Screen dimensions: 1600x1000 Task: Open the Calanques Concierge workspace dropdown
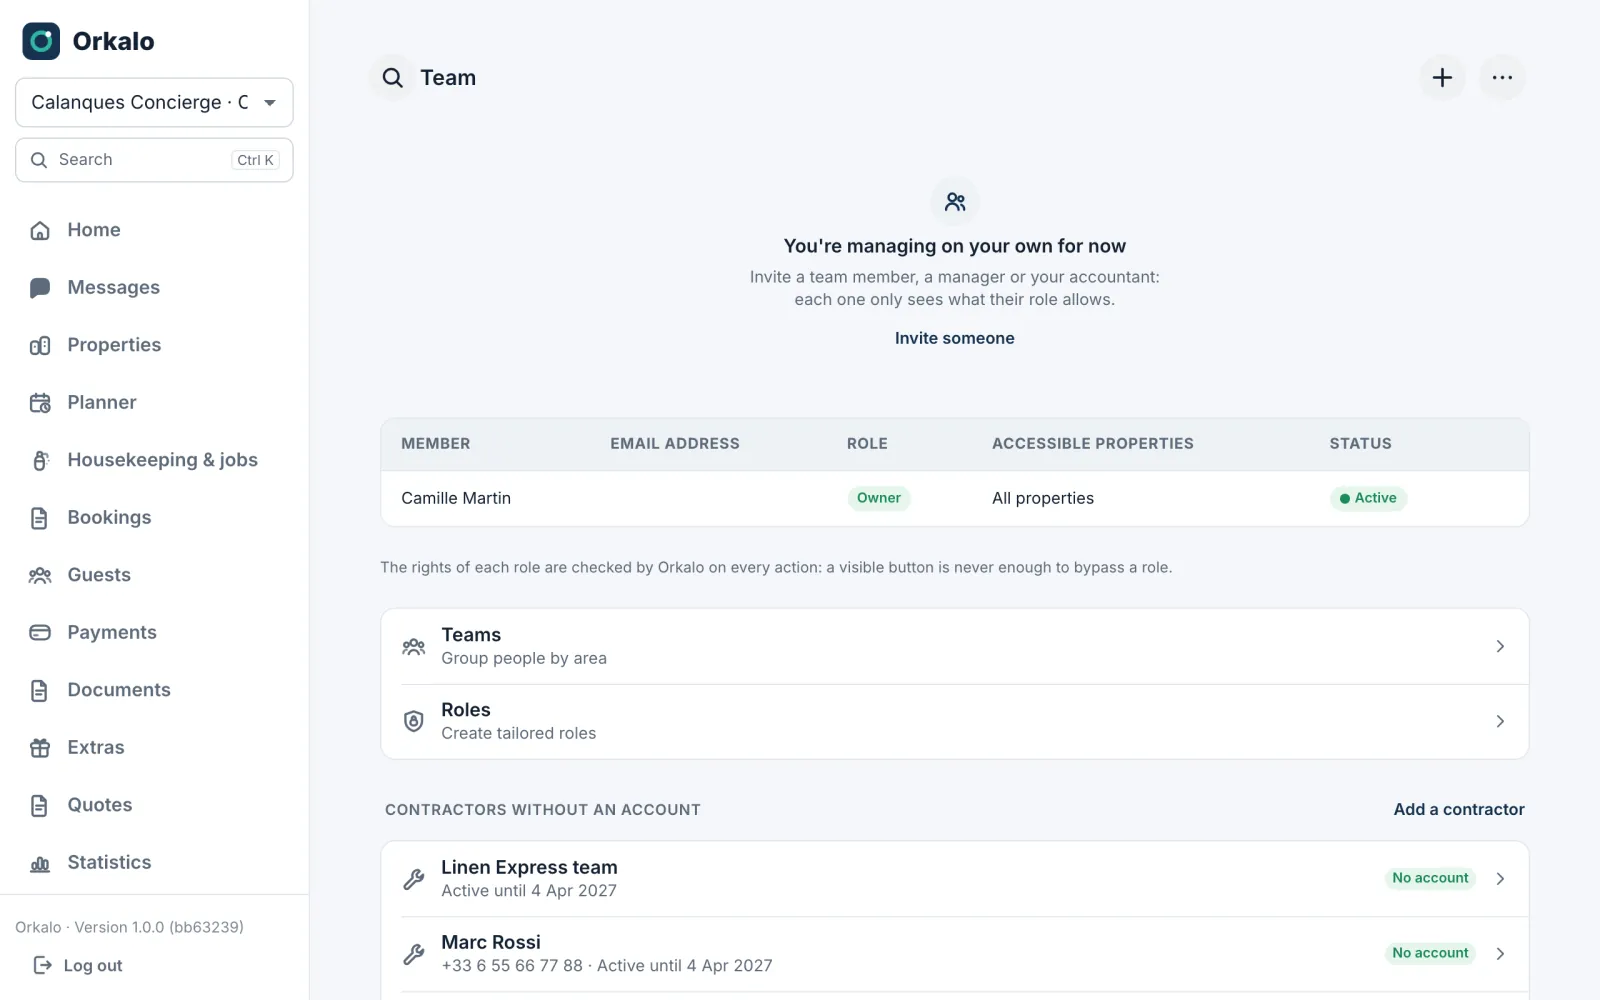tap(154, 102)
